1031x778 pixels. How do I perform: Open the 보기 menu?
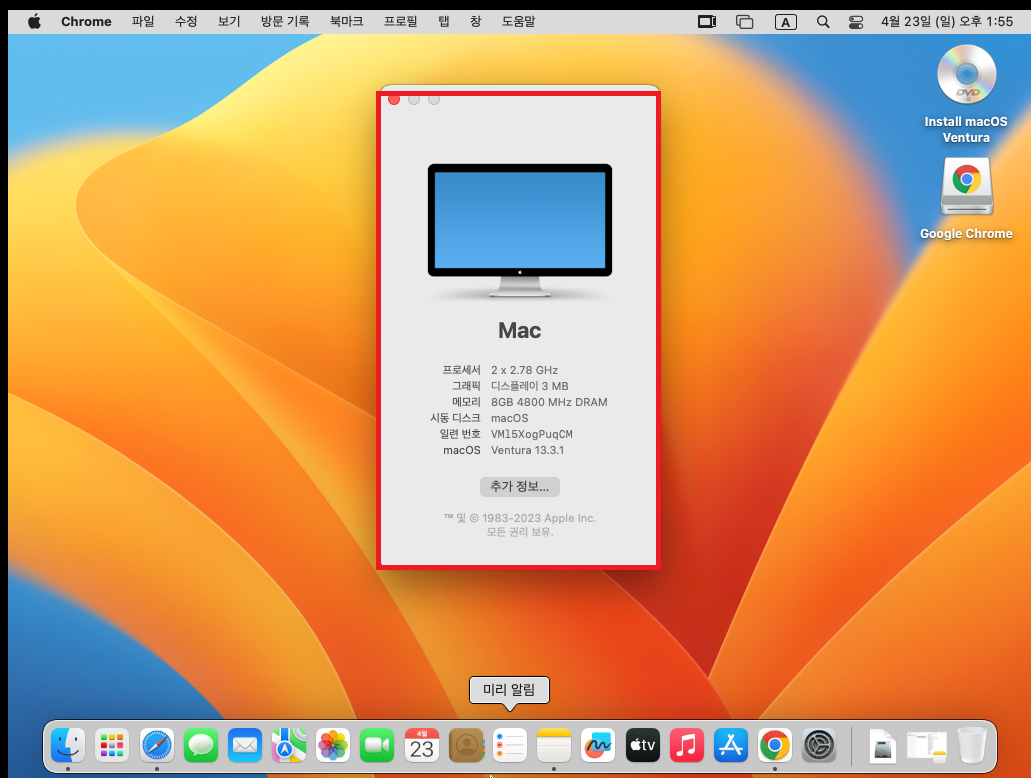229,22
